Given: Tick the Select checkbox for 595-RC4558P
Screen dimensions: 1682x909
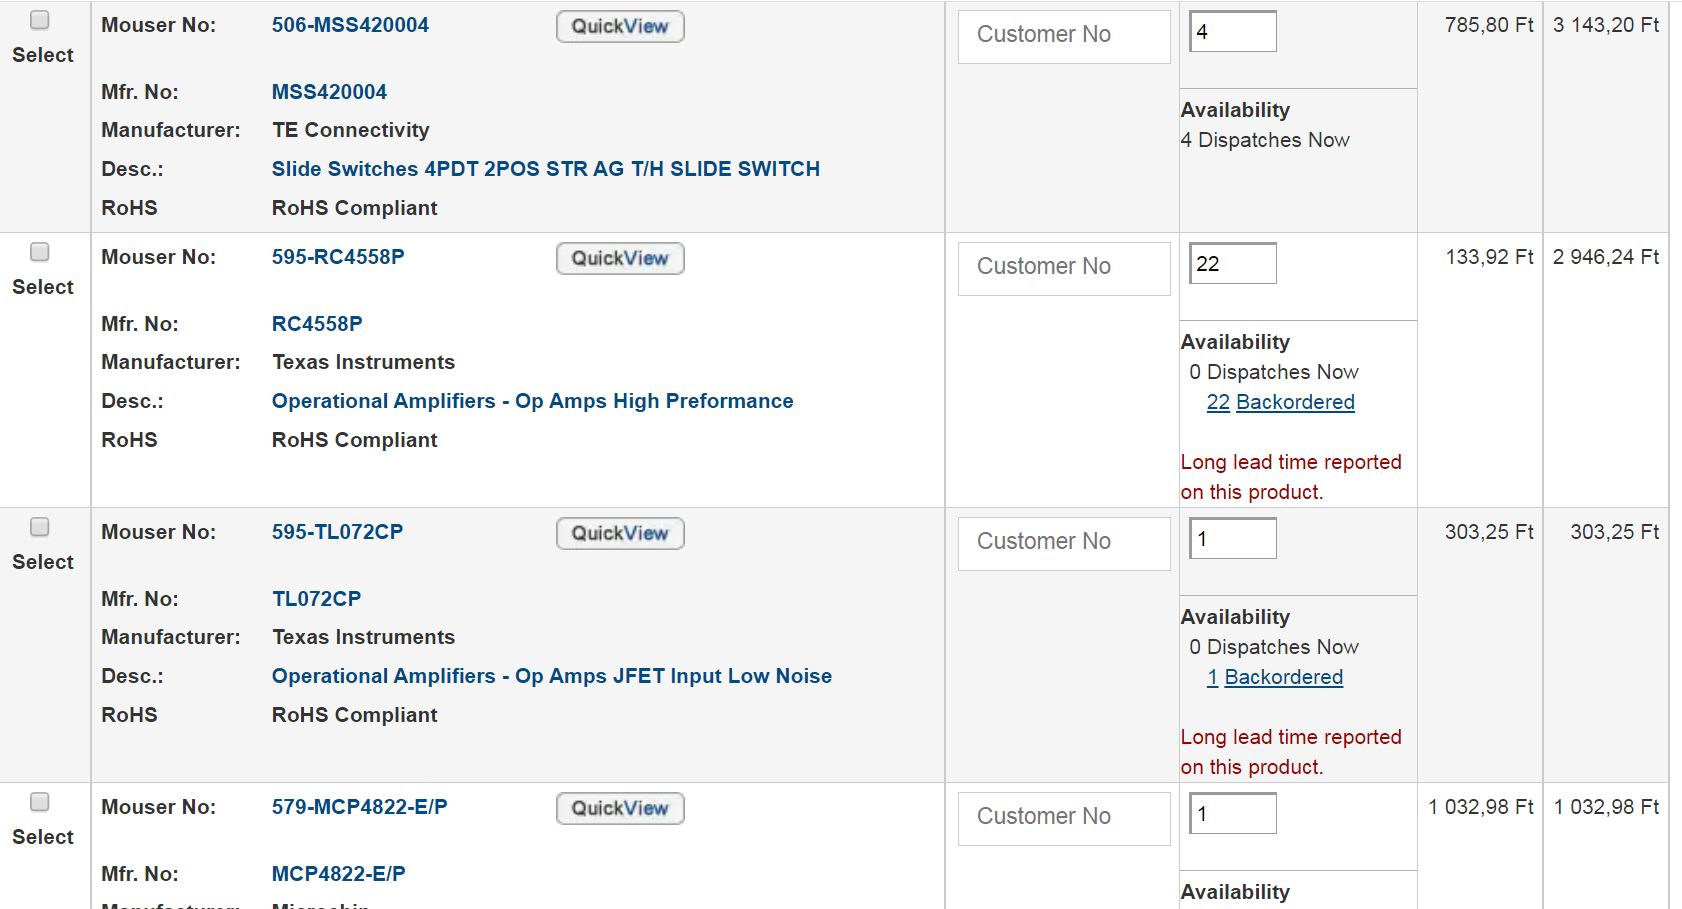Looking at the screenshot, I should (40, 252).
